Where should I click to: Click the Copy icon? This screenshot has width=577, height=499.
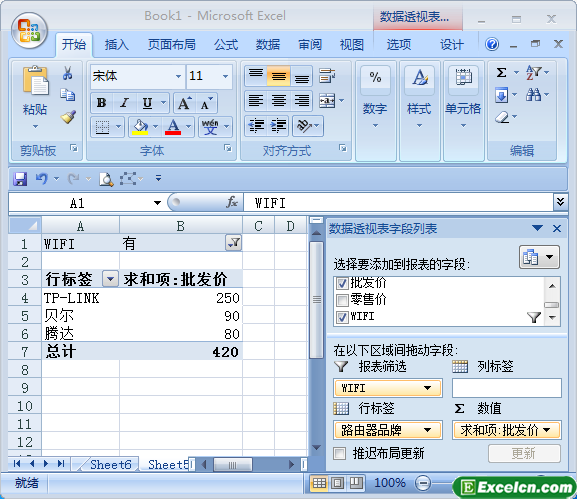coord(68,95)
